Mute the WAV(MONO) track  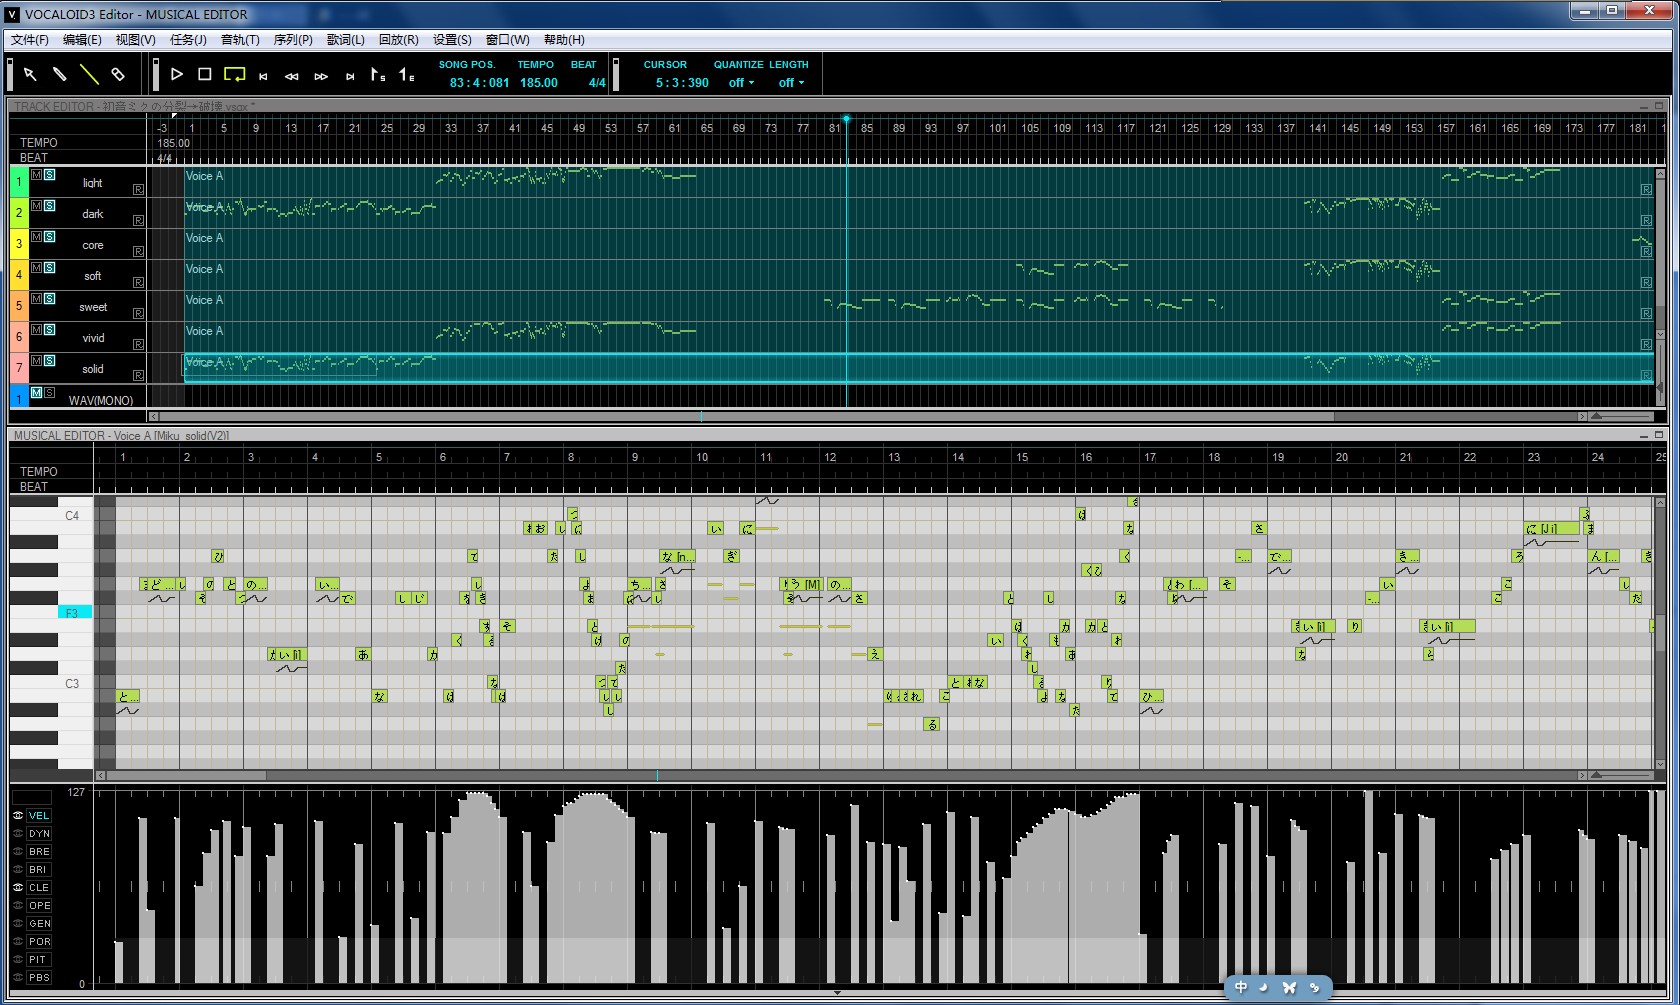37,393
